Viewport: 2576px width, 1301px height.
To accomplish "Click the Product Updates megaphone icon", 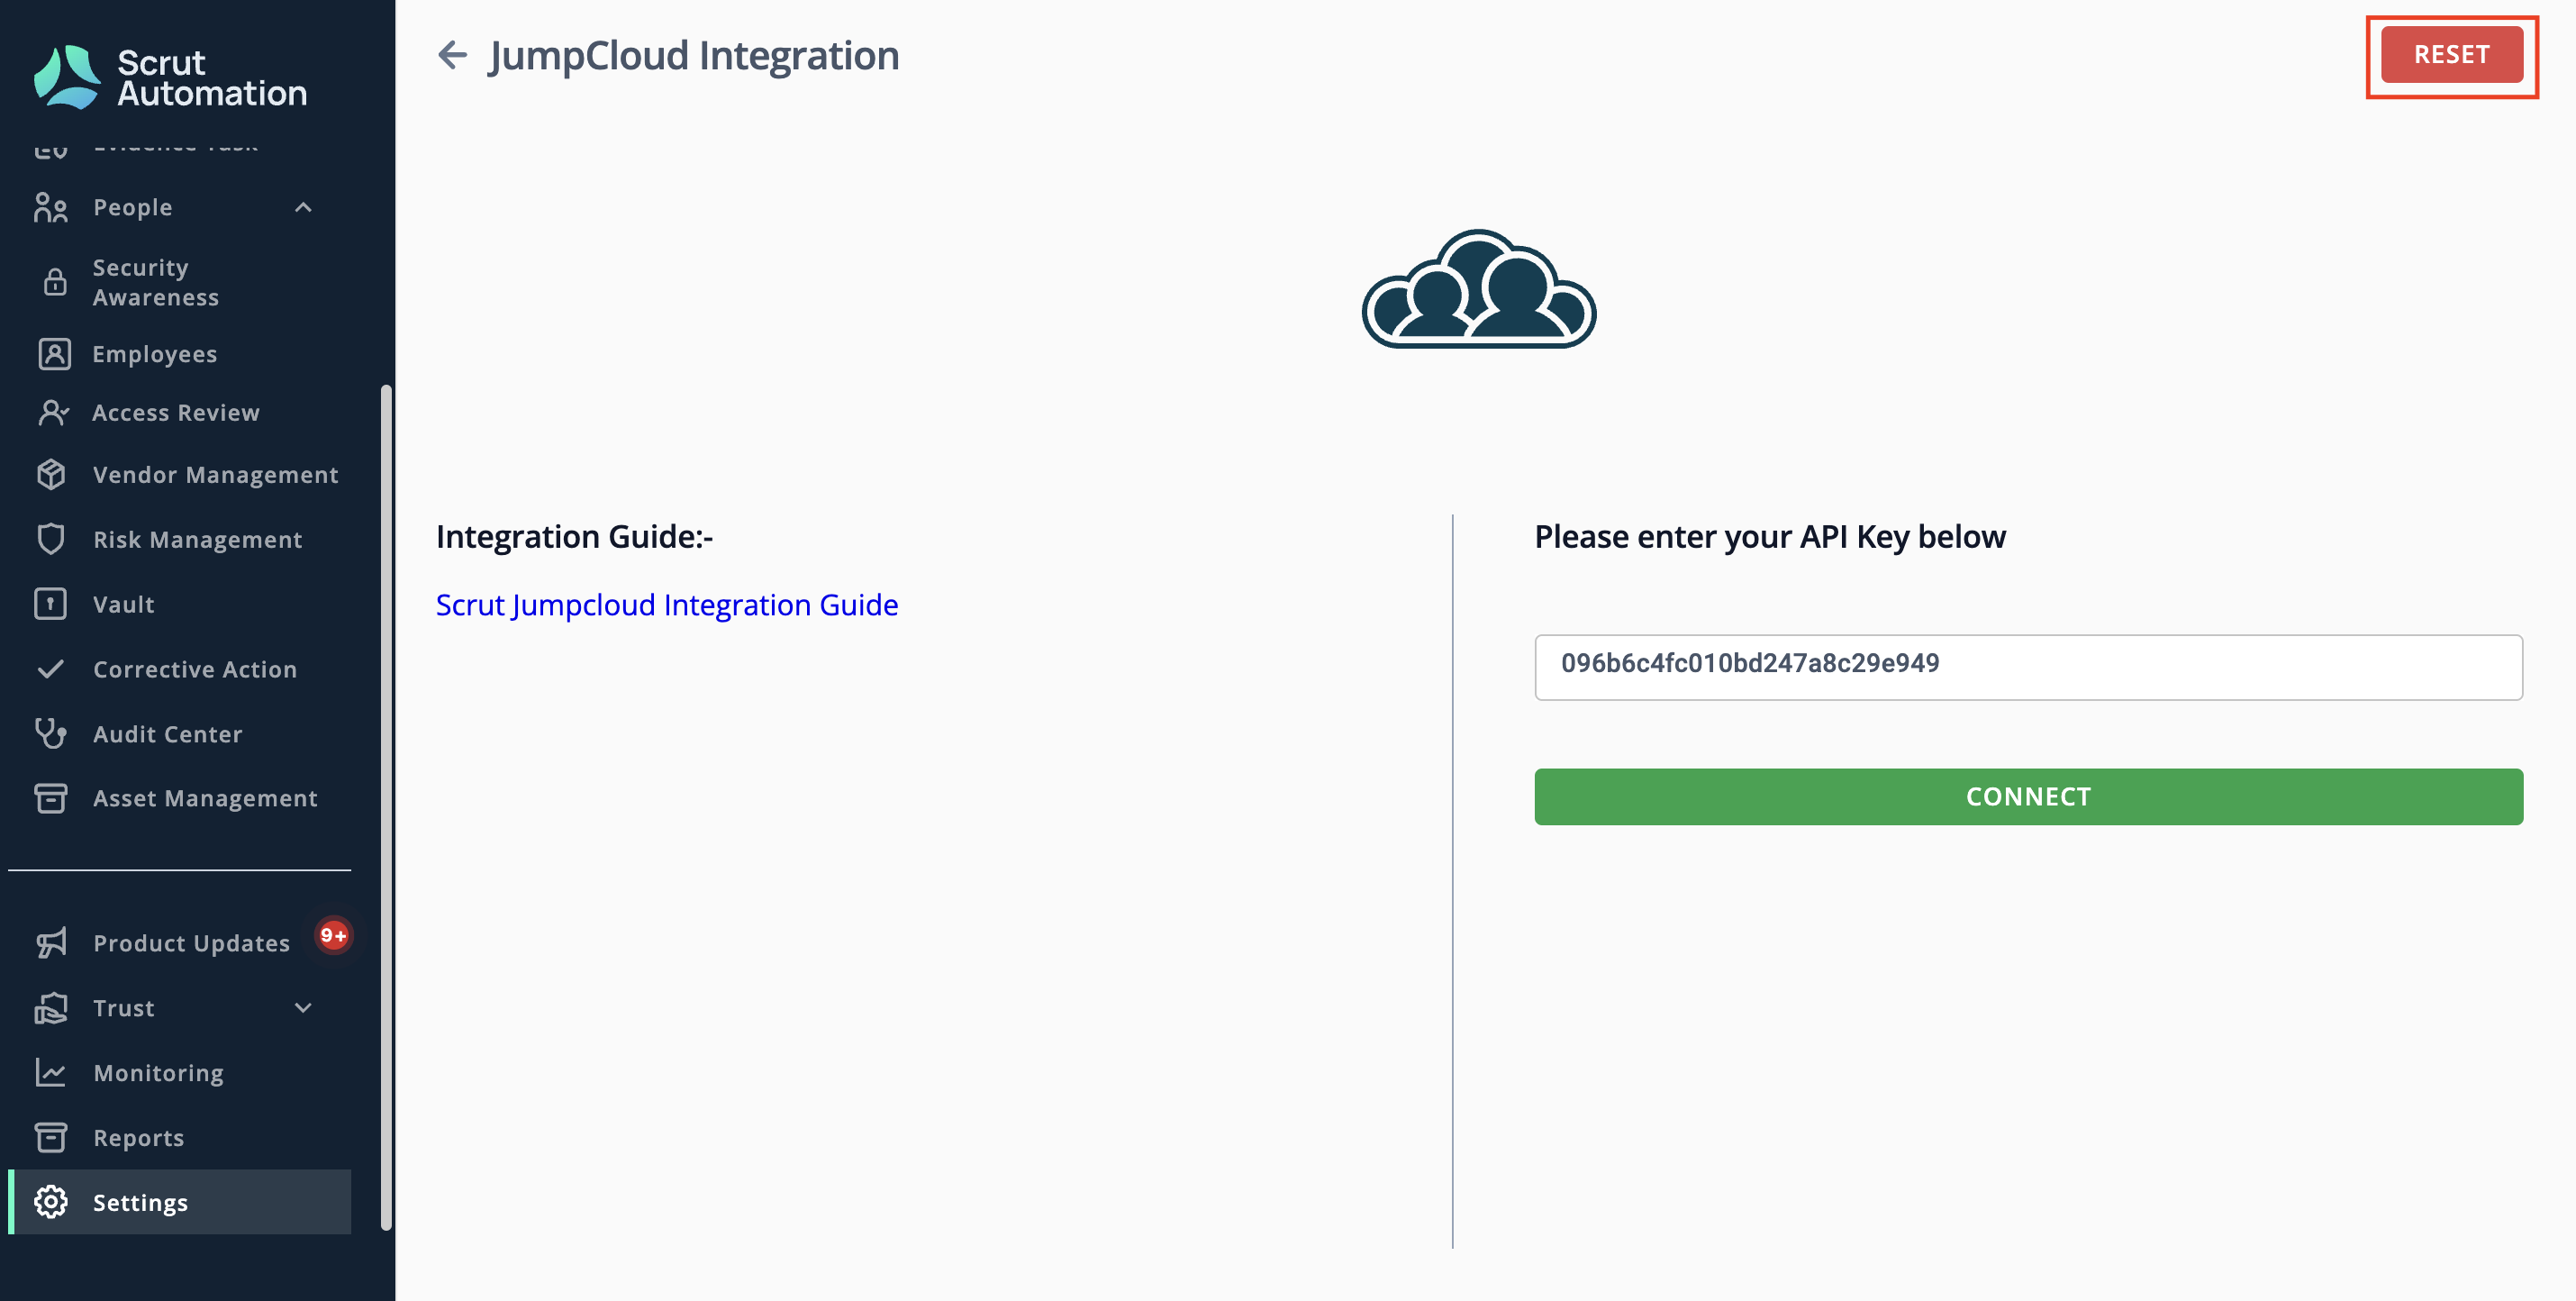I will click(x=51, y=943).
